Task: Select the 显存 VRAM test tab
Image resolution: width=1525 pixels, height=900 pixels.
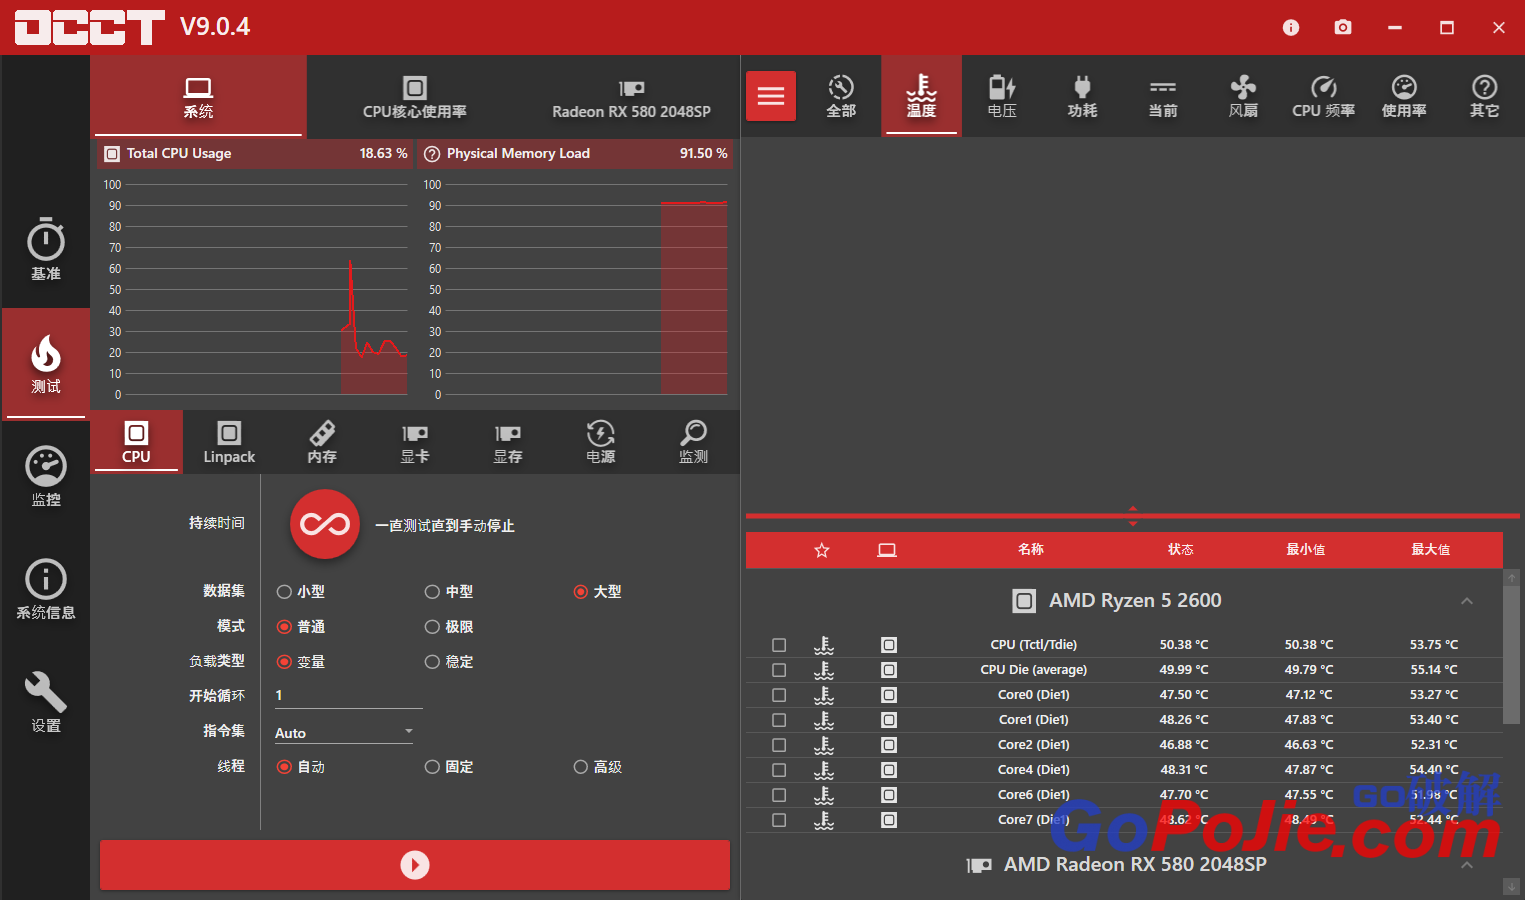Action: tap(508, 442)
